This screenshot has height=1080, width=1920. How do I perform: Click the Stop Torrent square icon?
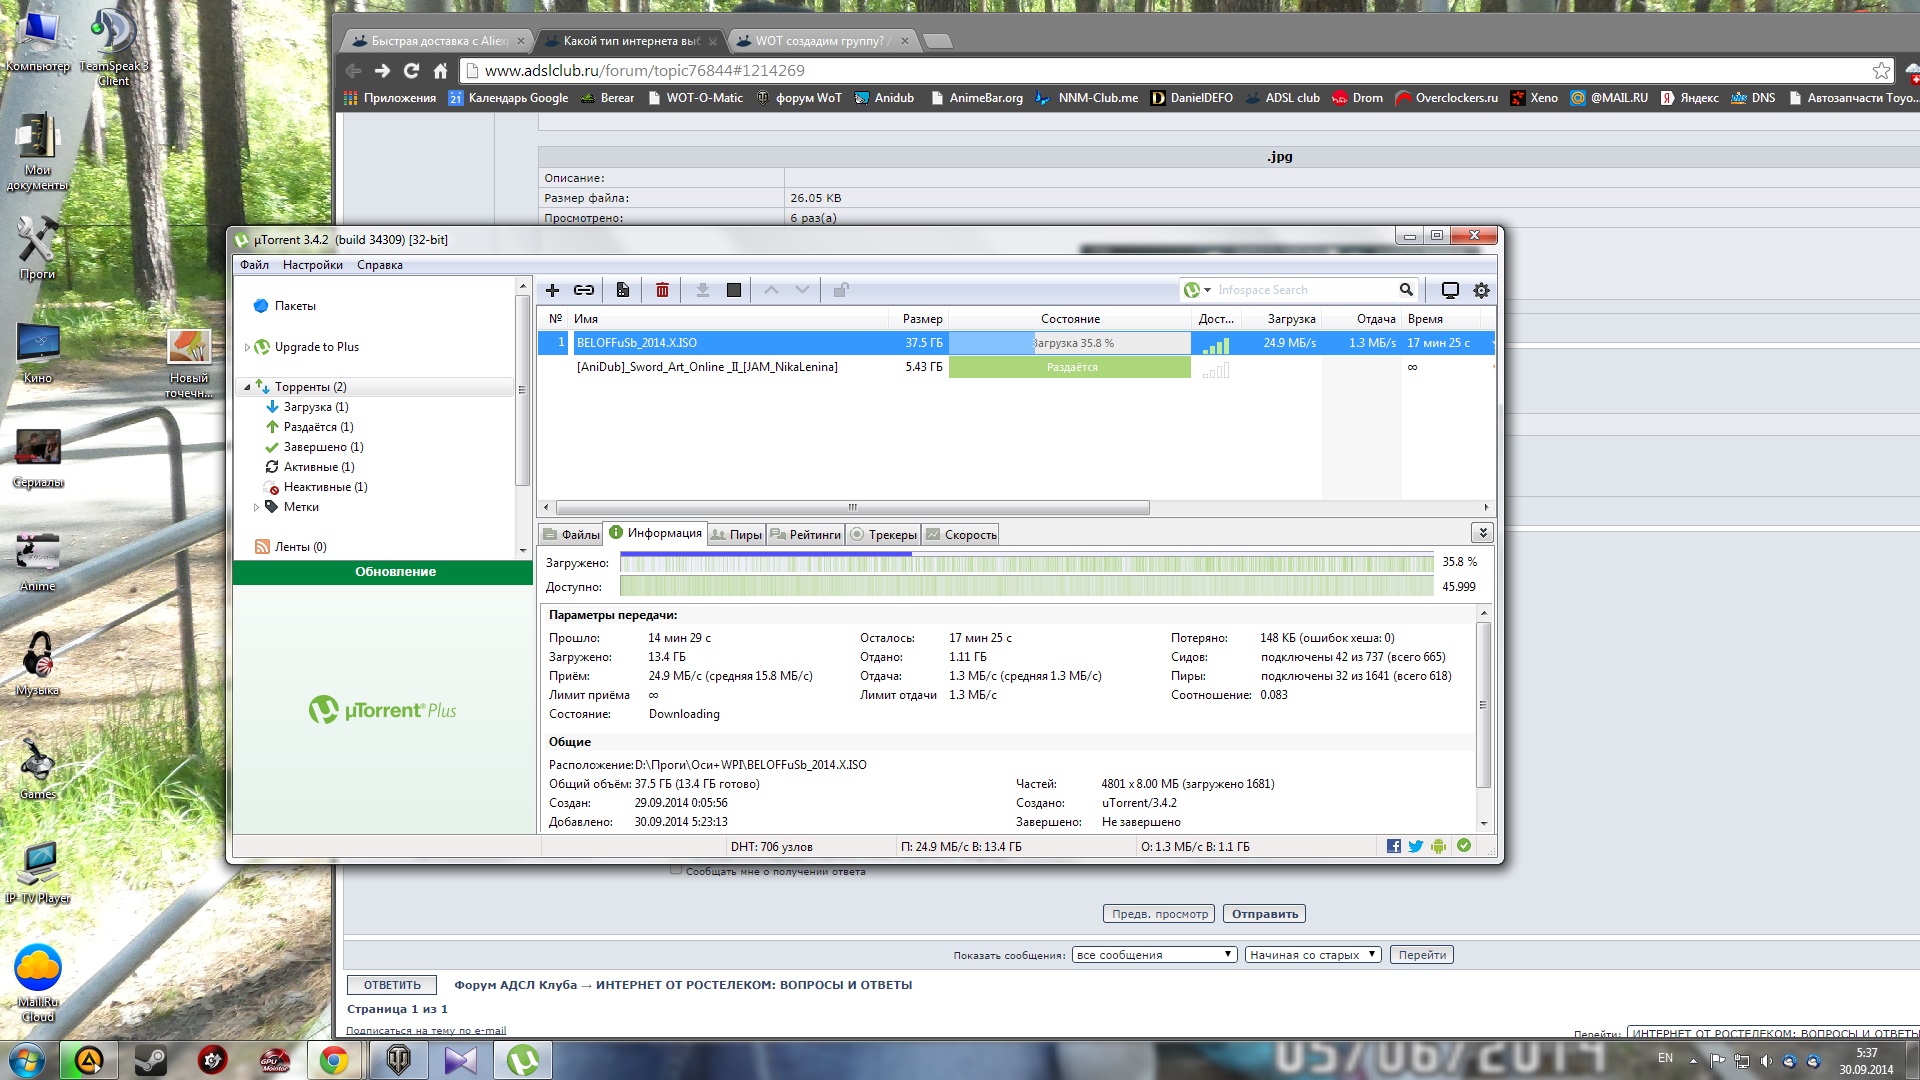click(x=734, y=290)
